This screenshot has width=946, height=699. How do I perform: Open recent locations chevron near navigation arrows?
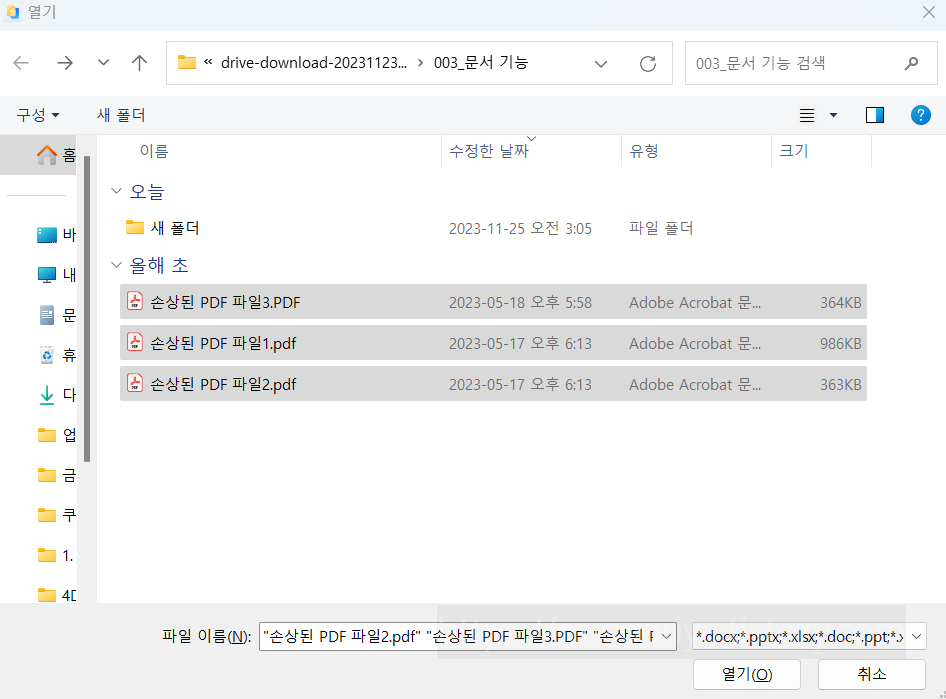click(x=103, y=62)
